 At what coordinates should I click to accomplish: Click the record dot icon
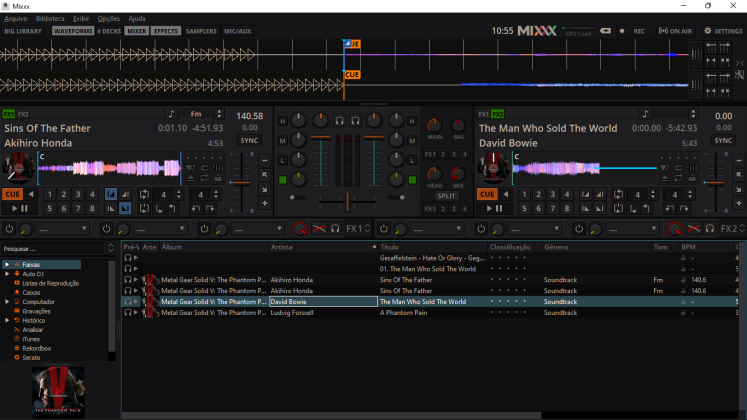[x=622, y=31]
